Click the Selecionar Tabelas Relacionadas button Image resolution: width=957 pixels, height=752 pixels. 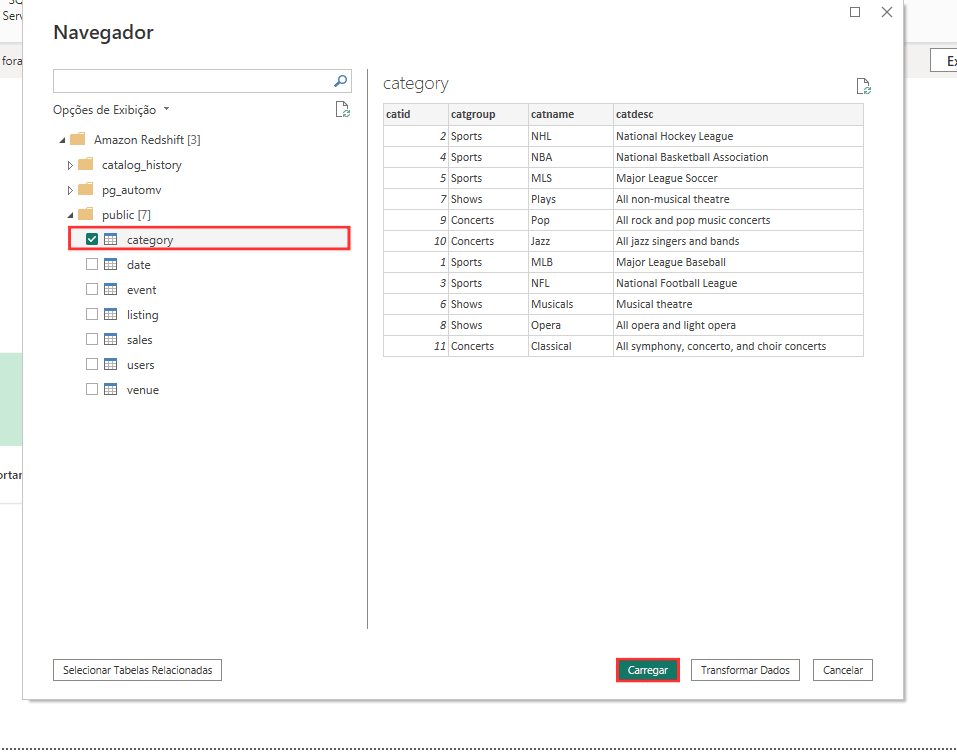(137, 669)
